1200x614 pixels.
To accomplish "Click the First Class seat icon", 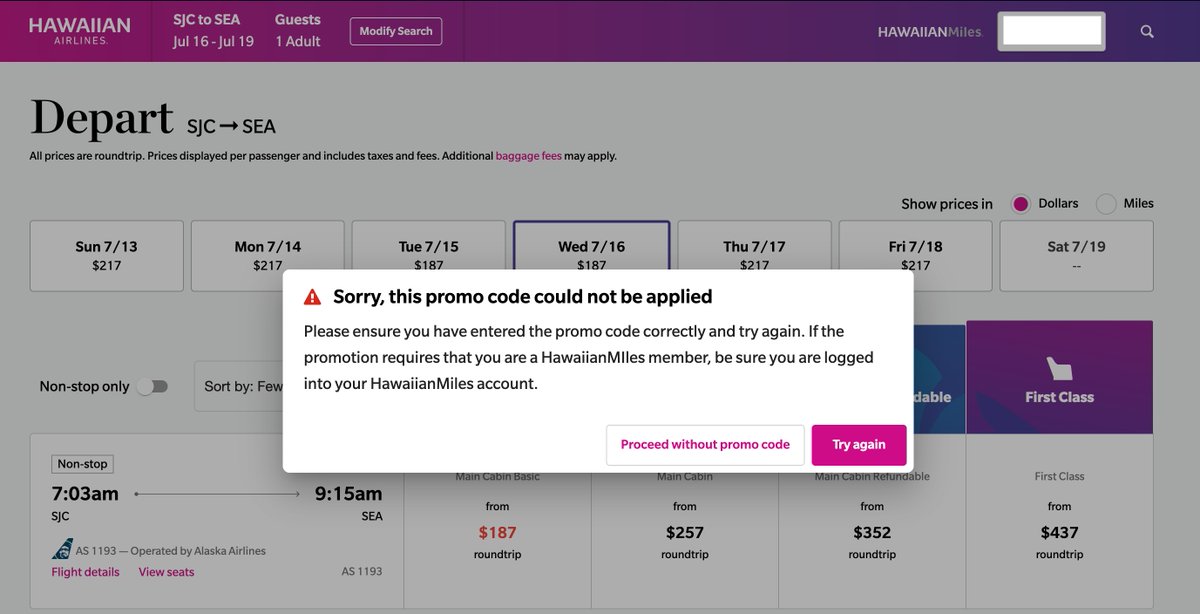I will (x=1059, y=368).
